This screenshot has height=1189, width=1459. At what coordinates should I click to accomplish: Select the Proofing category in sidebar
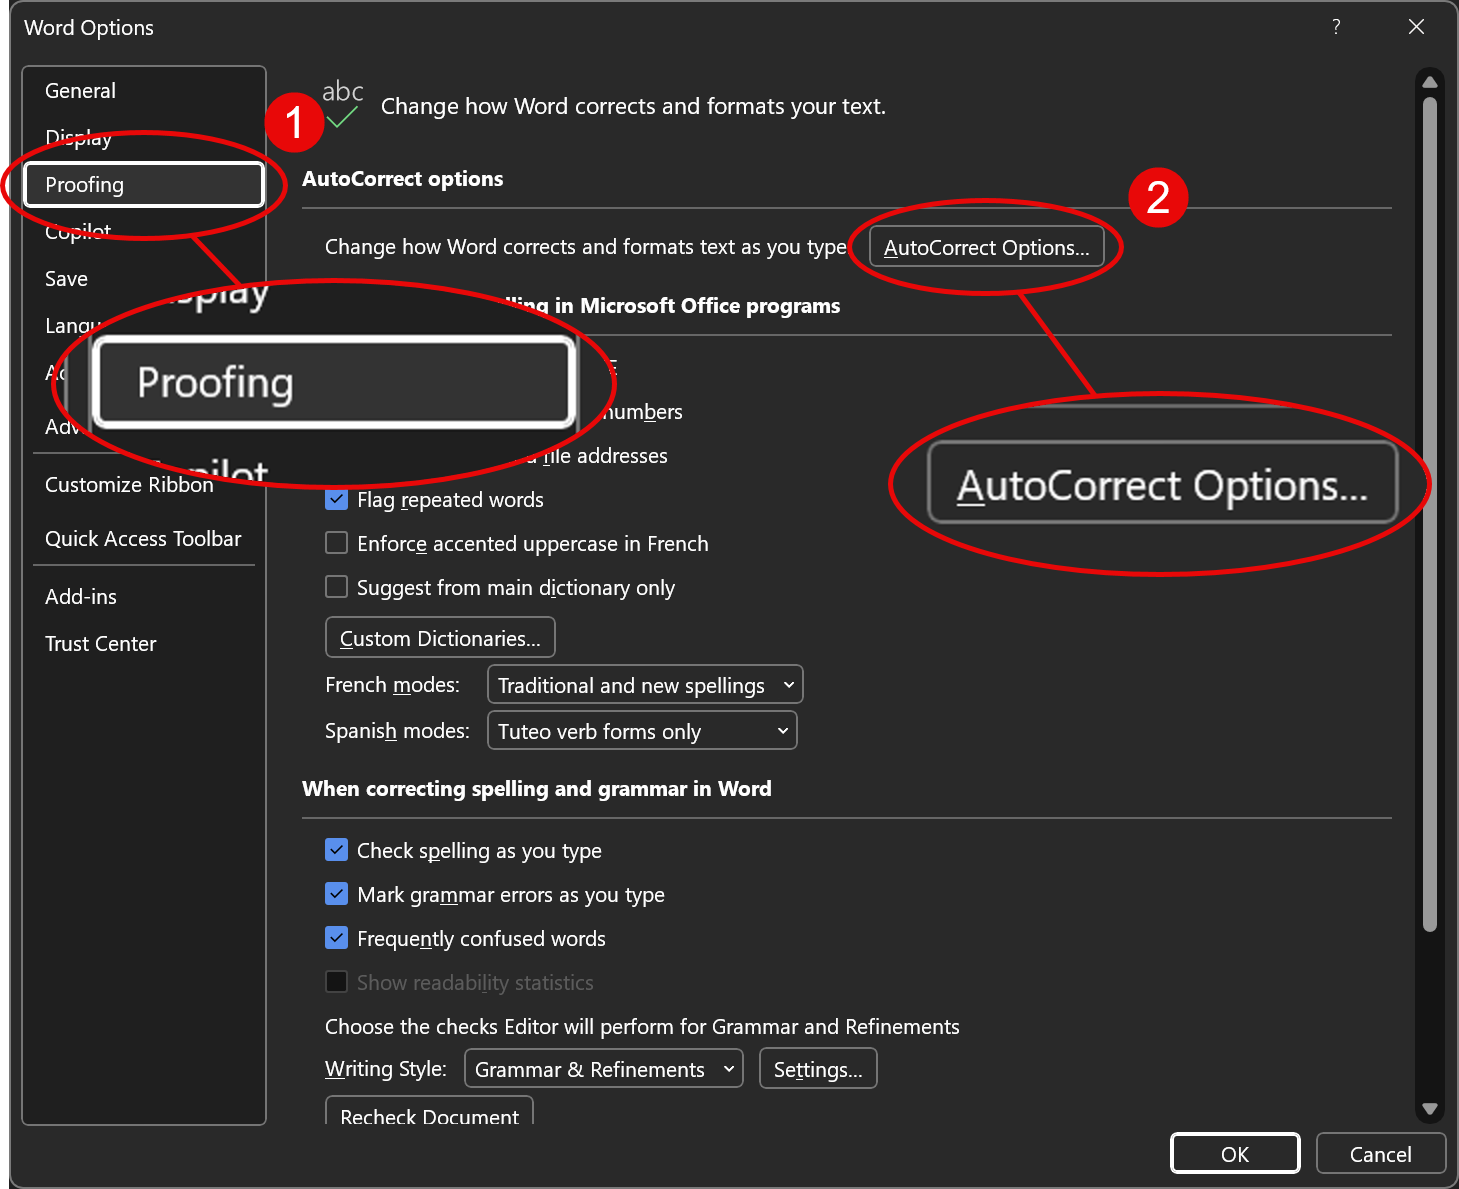[144, 185]
